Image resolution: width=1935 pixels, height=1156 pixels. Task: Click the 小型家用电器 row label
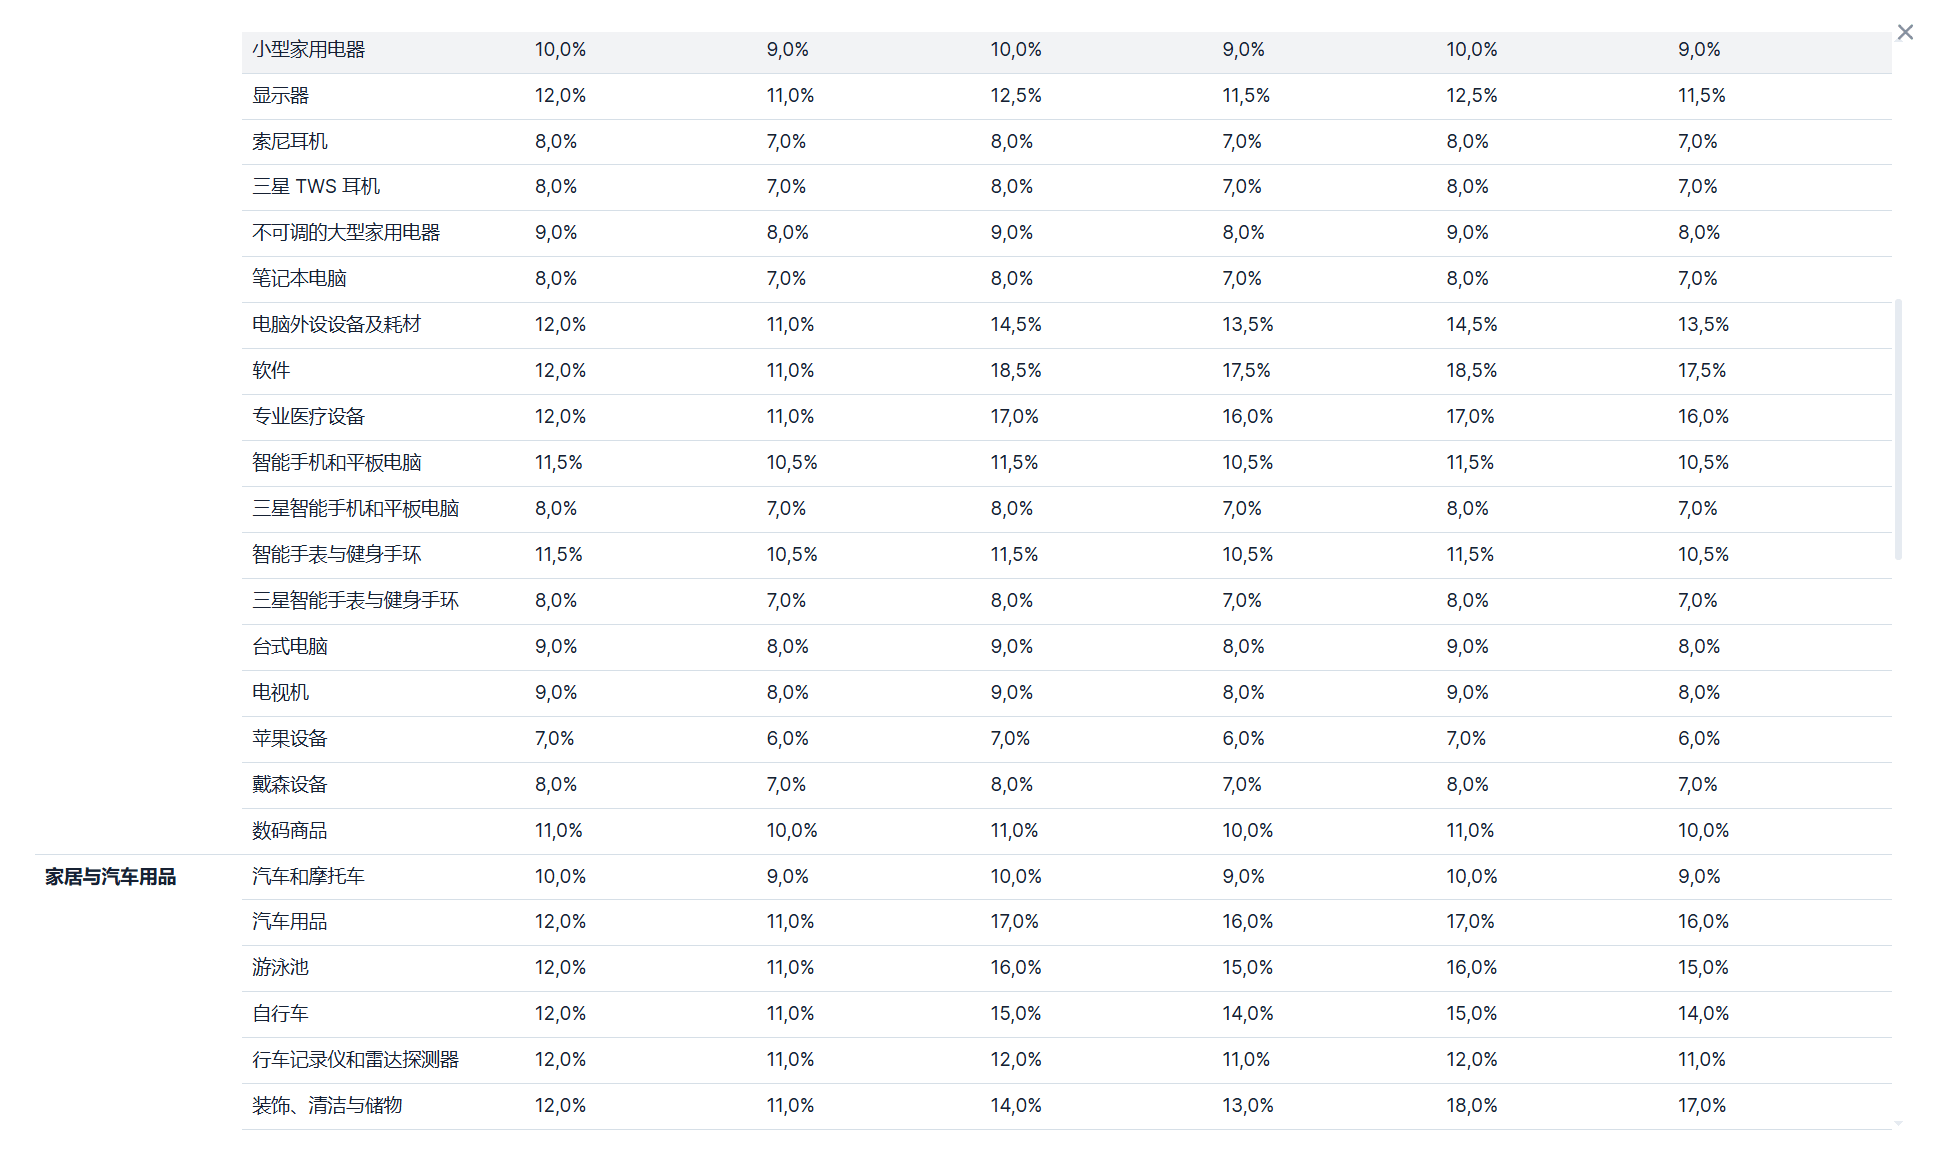[308, 50]
